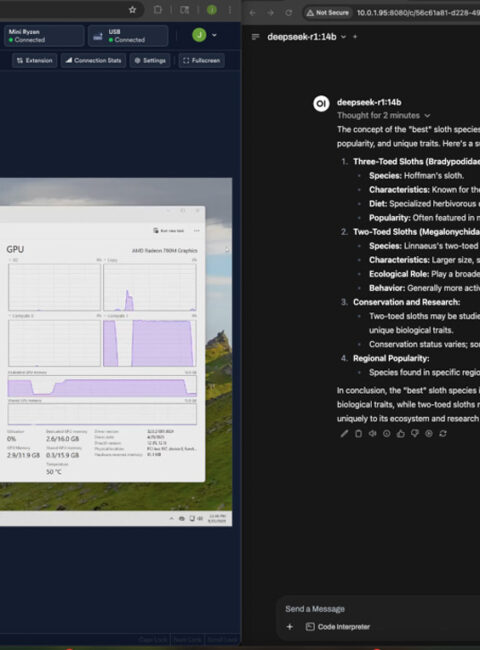Open the taskbar clock and date
This screenshot has width=480, height=650.
click(217, 519)
